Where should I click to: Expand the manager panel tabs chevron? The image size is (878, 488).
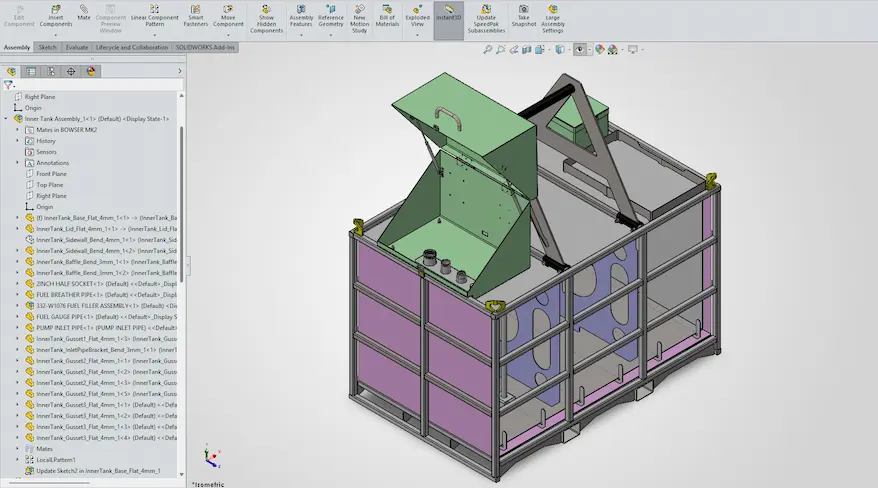pos(180,71)
